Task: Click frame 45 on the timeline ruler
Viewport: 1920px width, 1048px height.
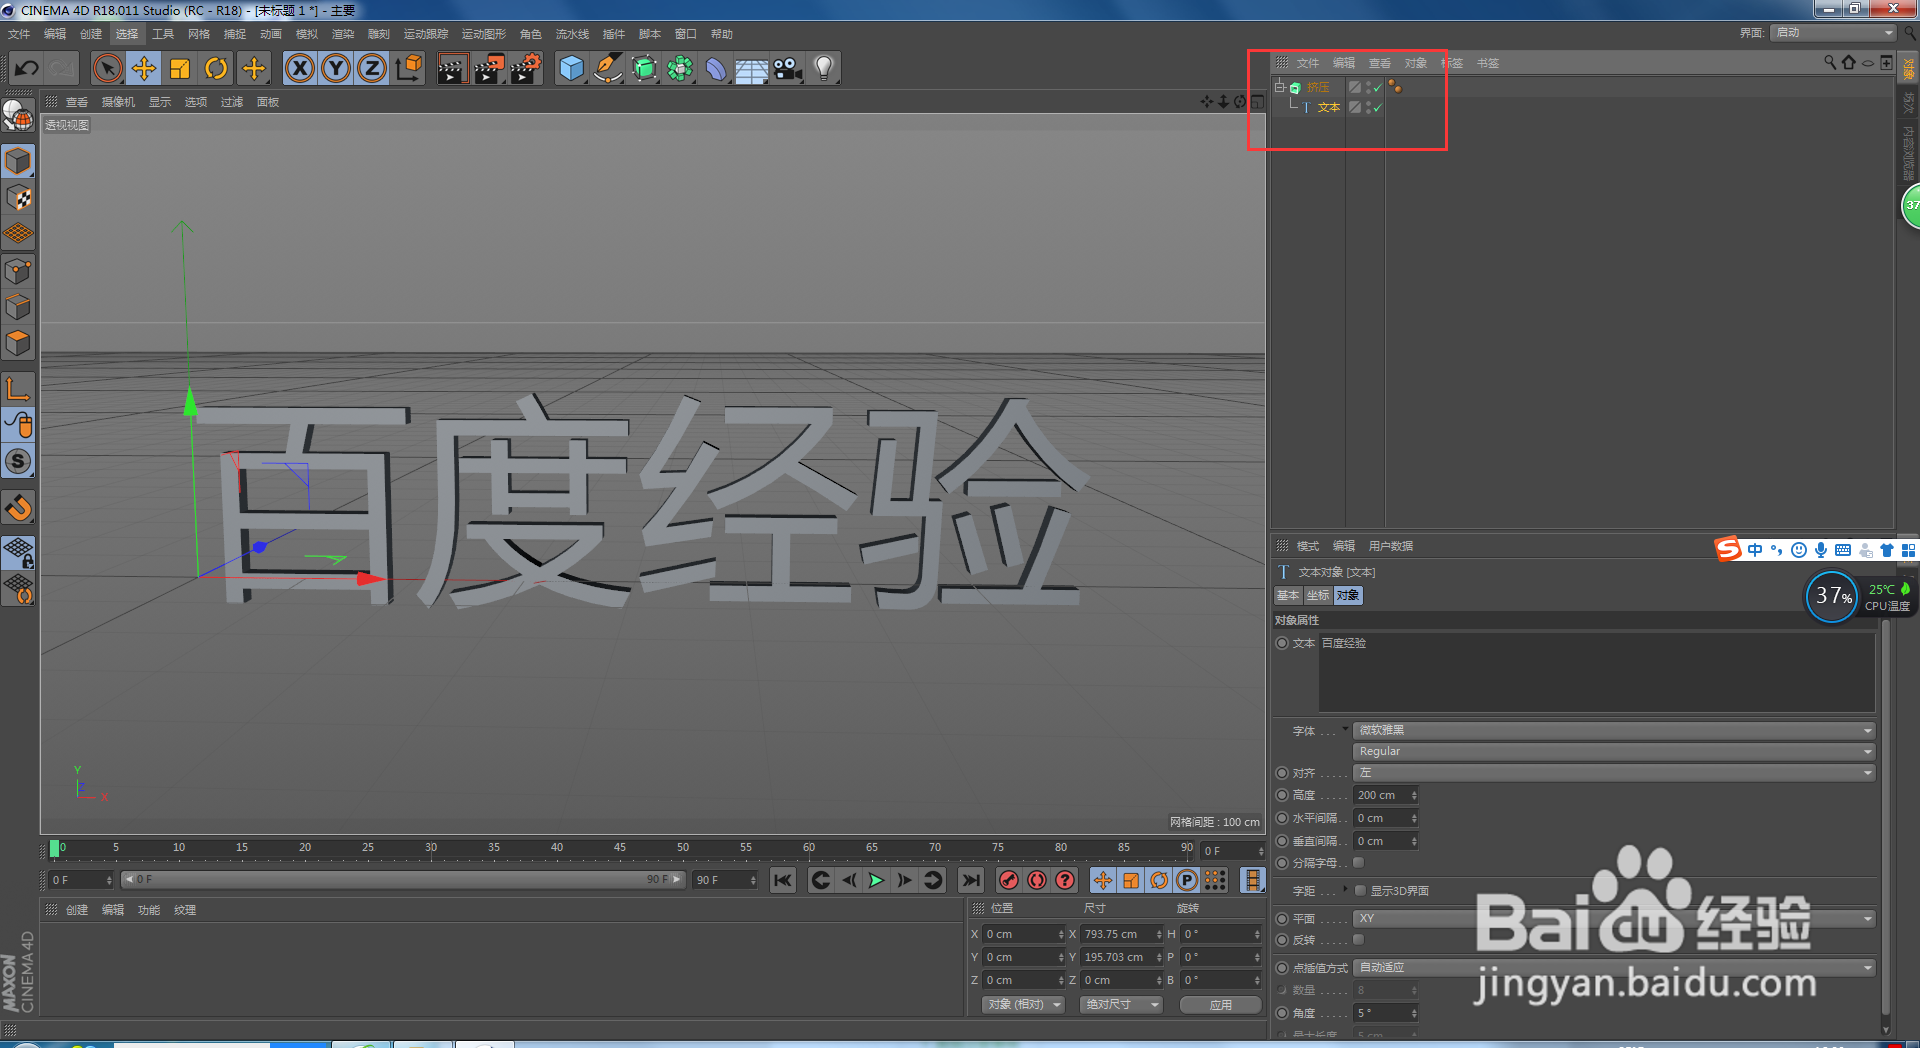Action: tap(620, 848)
